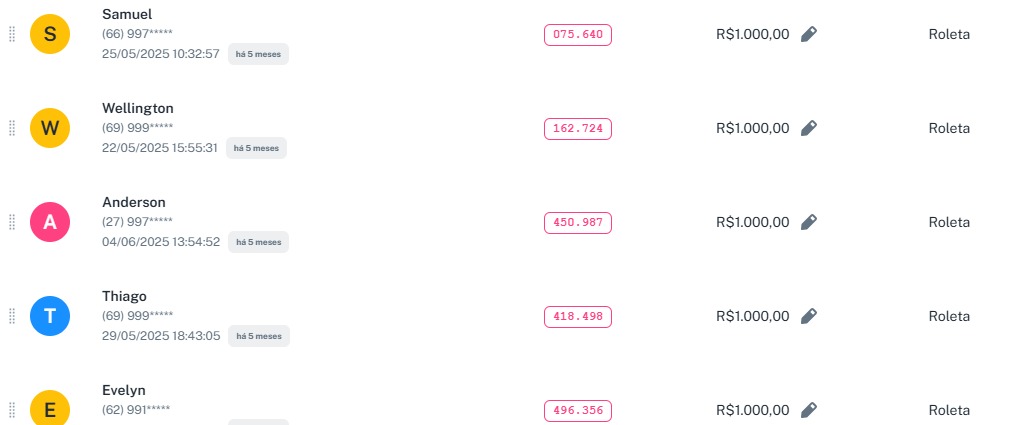Click the 450.987 code badge
The width and height of the screenshot is (1015, 425).
pos(577,222)
